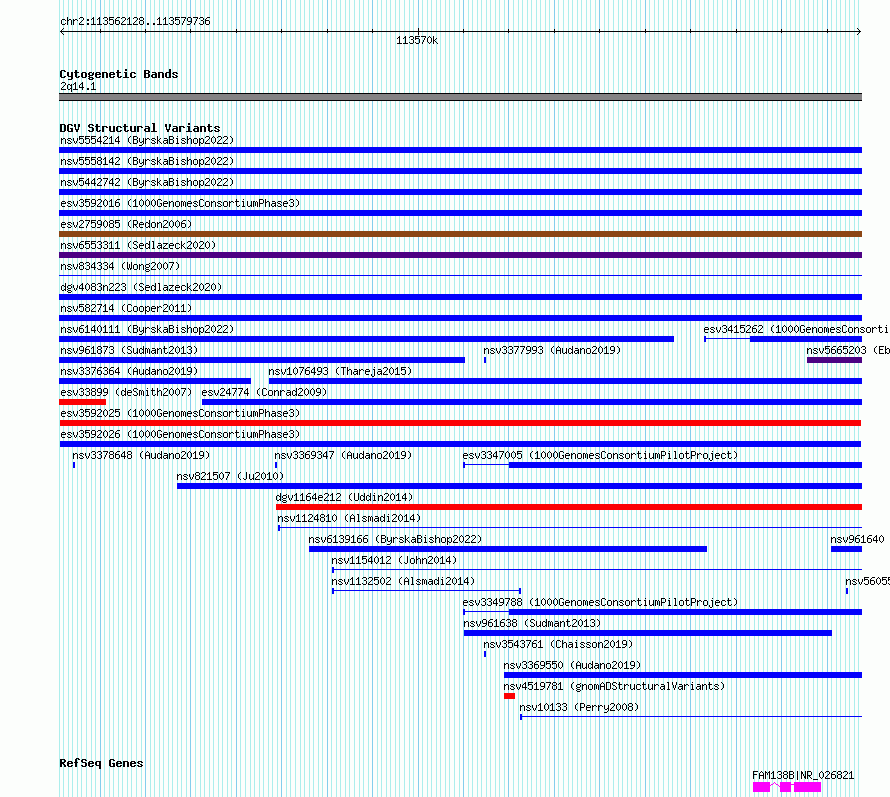Image resolution: width=890 pixels, height=797 pixels.
Task: Open esv3349788 (1000GenomesConsortiumPilotProject) variant
Action: point(600,602)
